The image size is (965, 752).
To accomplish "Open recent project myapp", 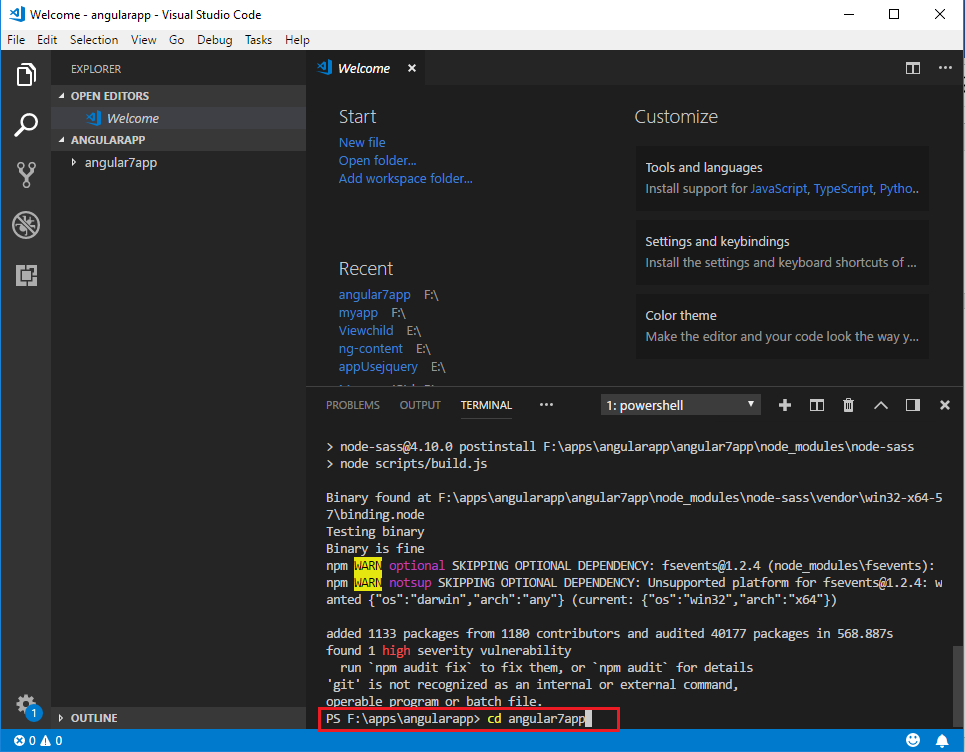I will coord(358,313).
